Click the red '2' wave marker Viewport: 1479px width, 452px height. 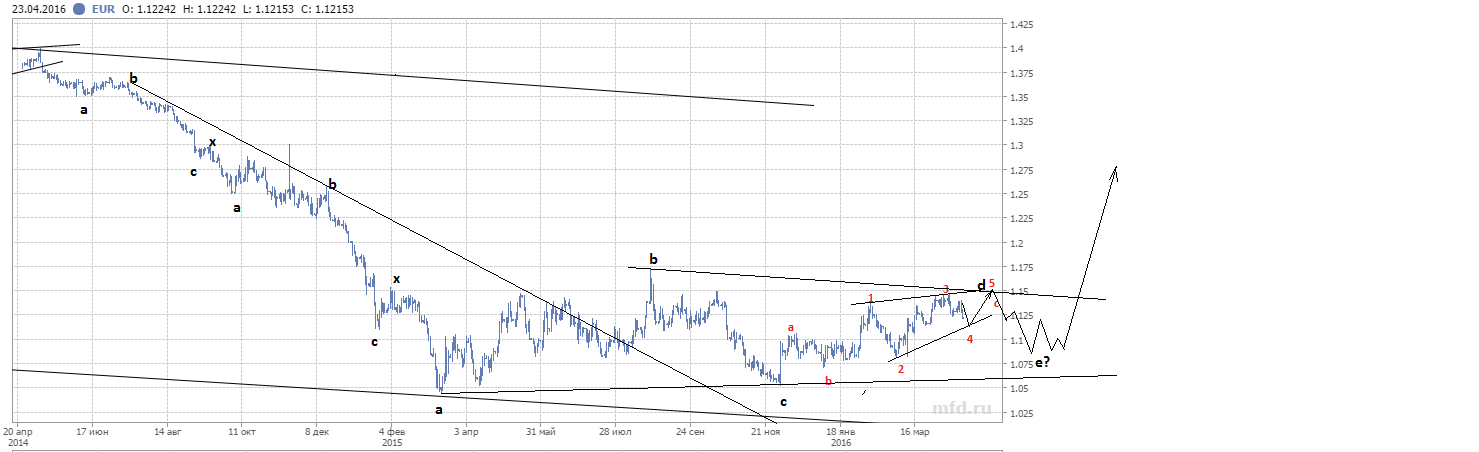click(x=901, y=369)
